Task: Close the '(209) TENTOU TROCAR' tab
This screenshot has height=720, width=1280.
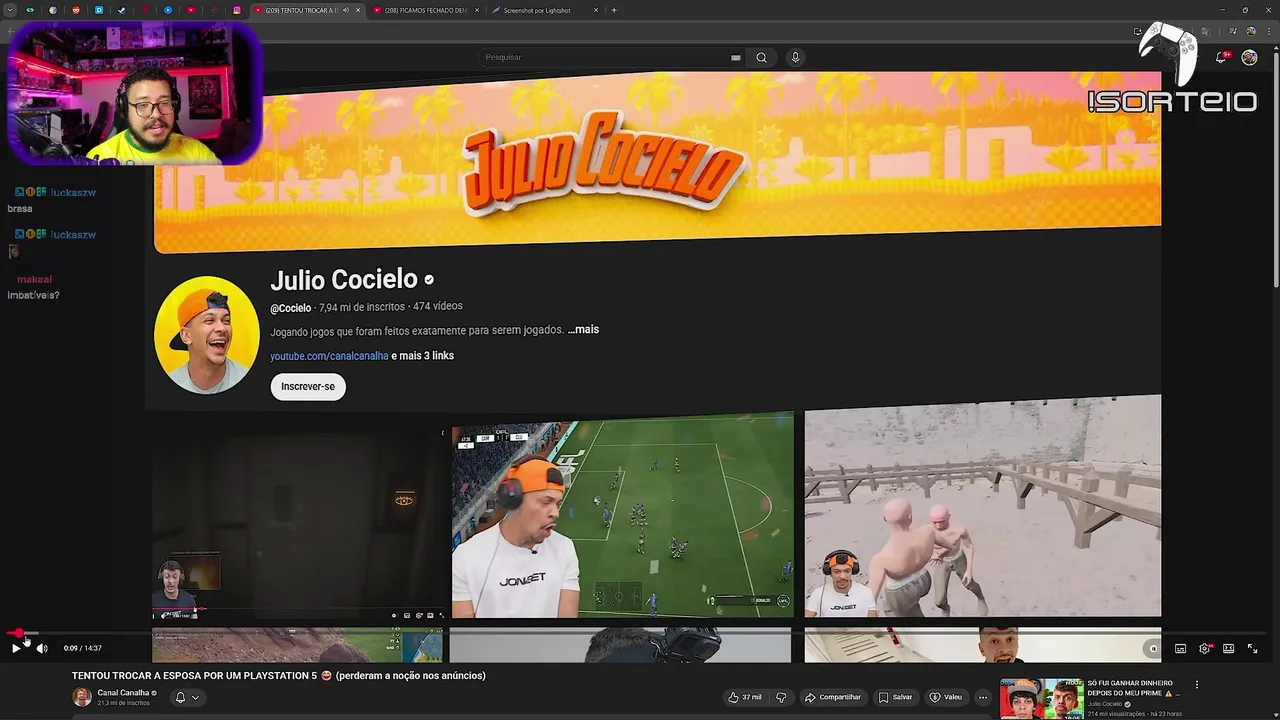Action: point(358,10)
